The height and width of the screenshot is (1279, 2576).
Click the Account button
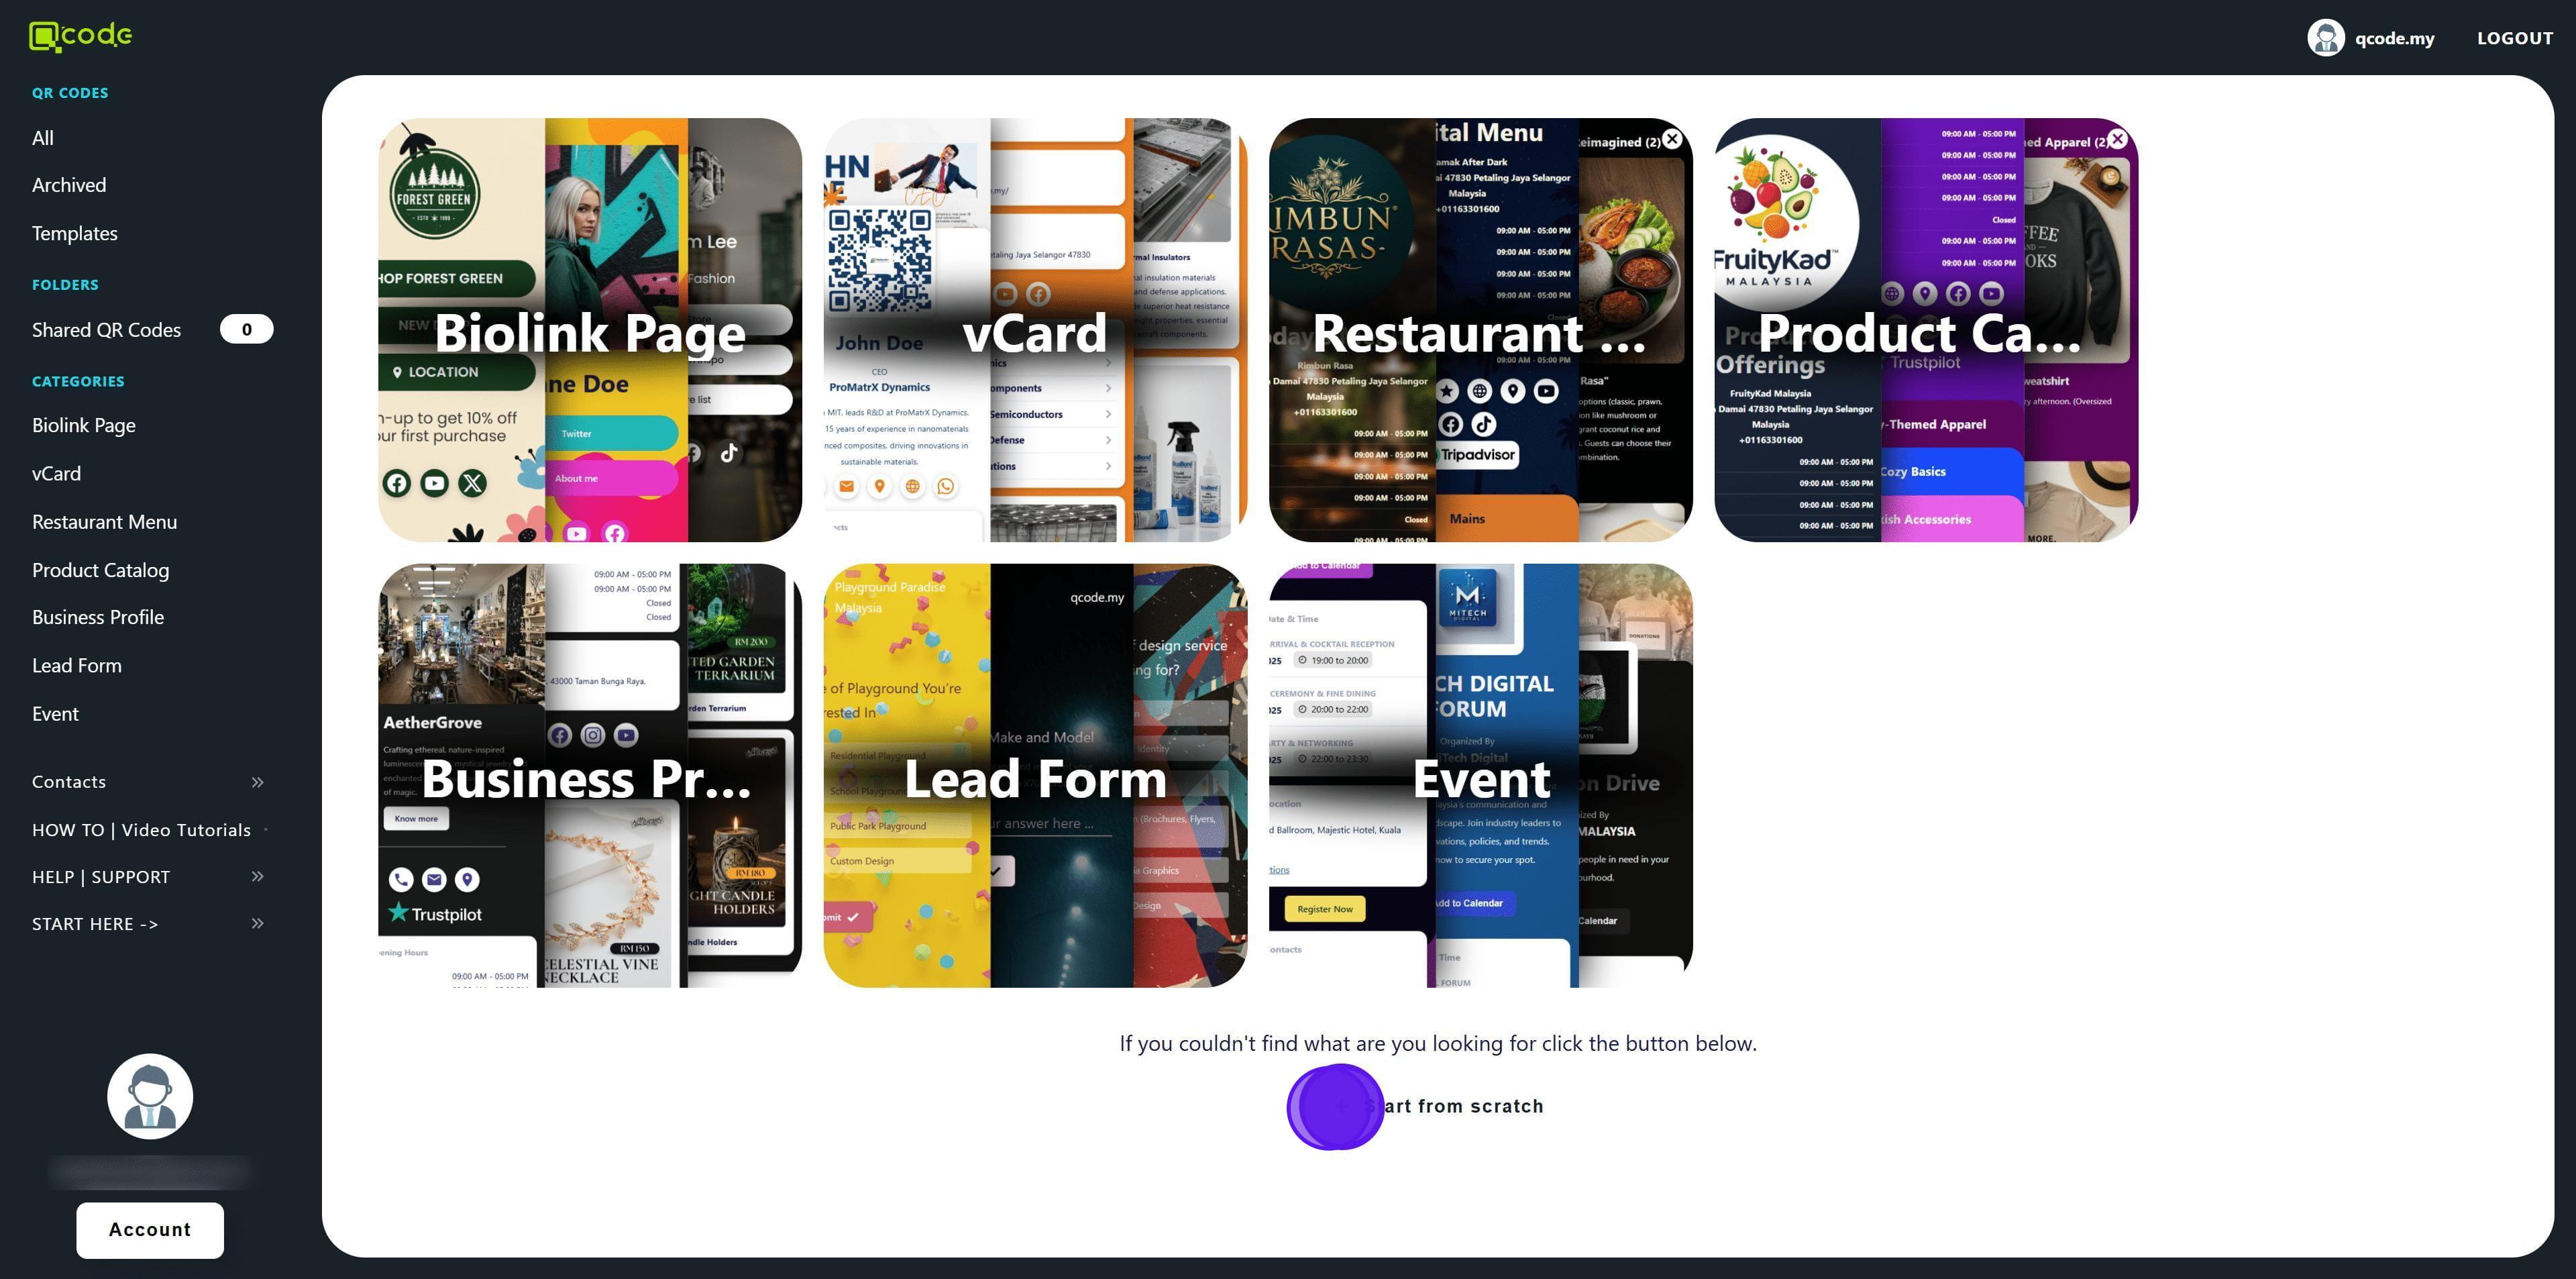click(150, 1230)
